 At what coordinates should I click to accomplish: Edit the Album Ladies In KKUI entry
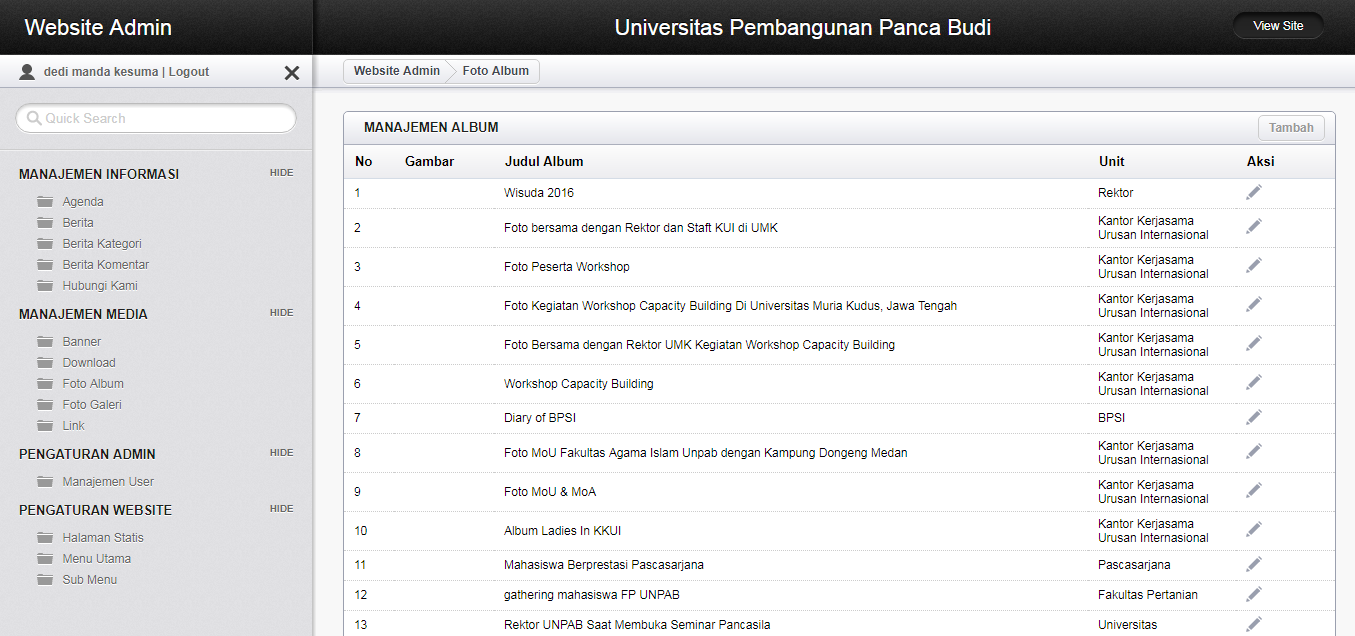1254,529
